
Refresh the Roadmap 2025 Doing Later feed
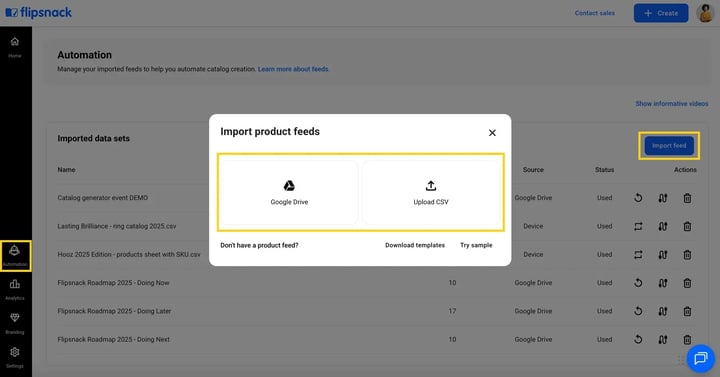pos(638,311)
